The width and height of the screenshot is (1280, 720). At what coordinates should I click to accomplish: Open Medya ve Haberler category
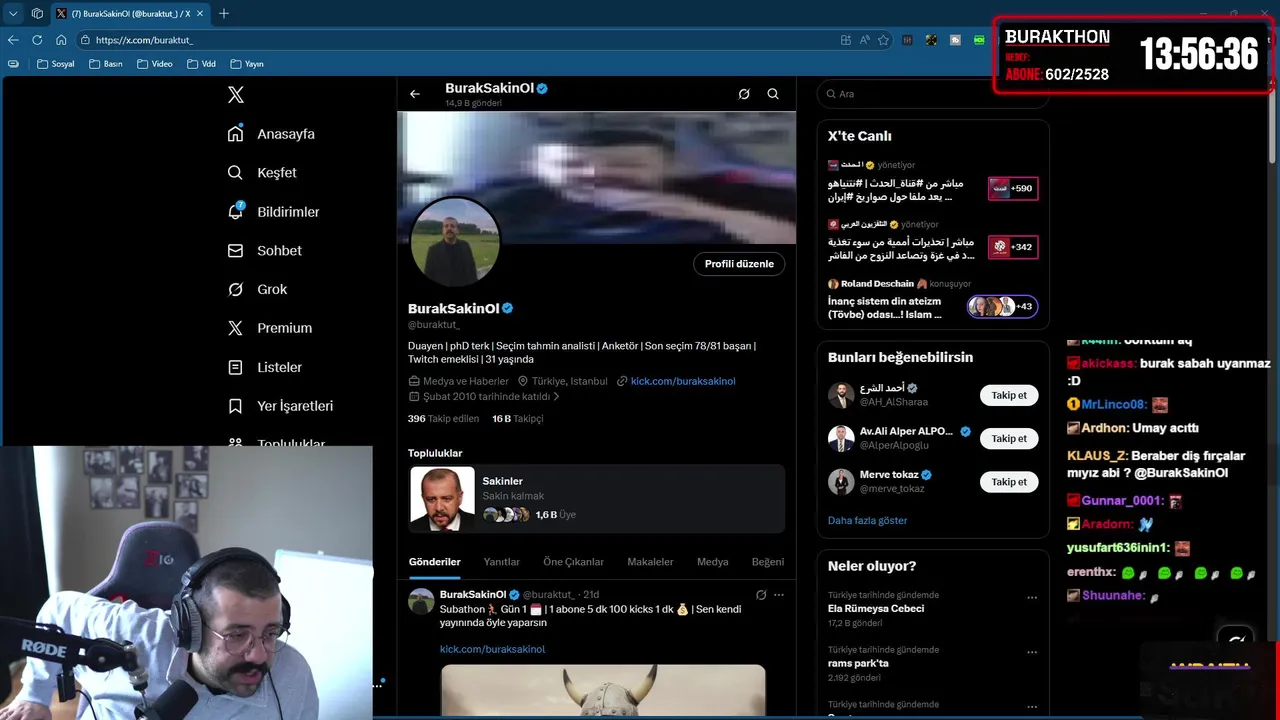coord(459,381)
